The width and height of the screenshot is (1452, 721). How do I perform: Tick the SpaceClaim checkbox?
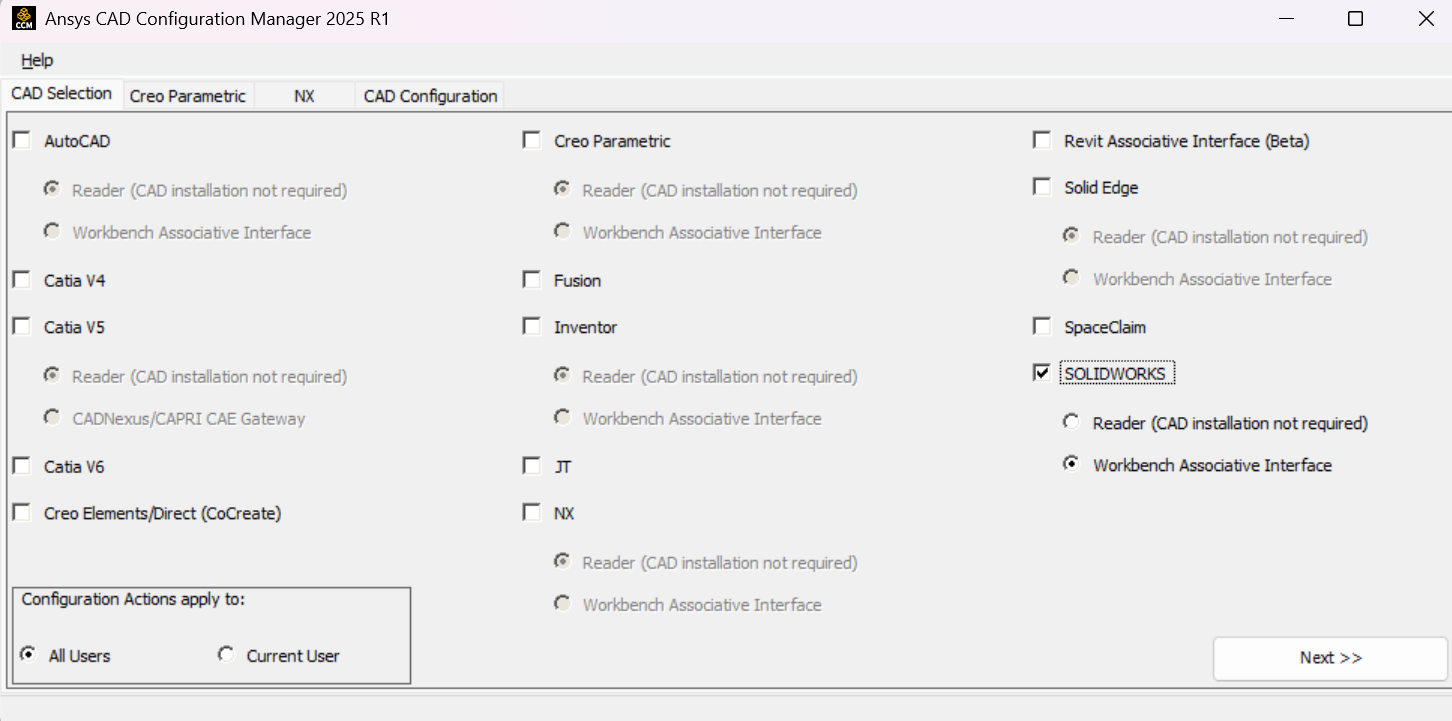point(1042,327)
